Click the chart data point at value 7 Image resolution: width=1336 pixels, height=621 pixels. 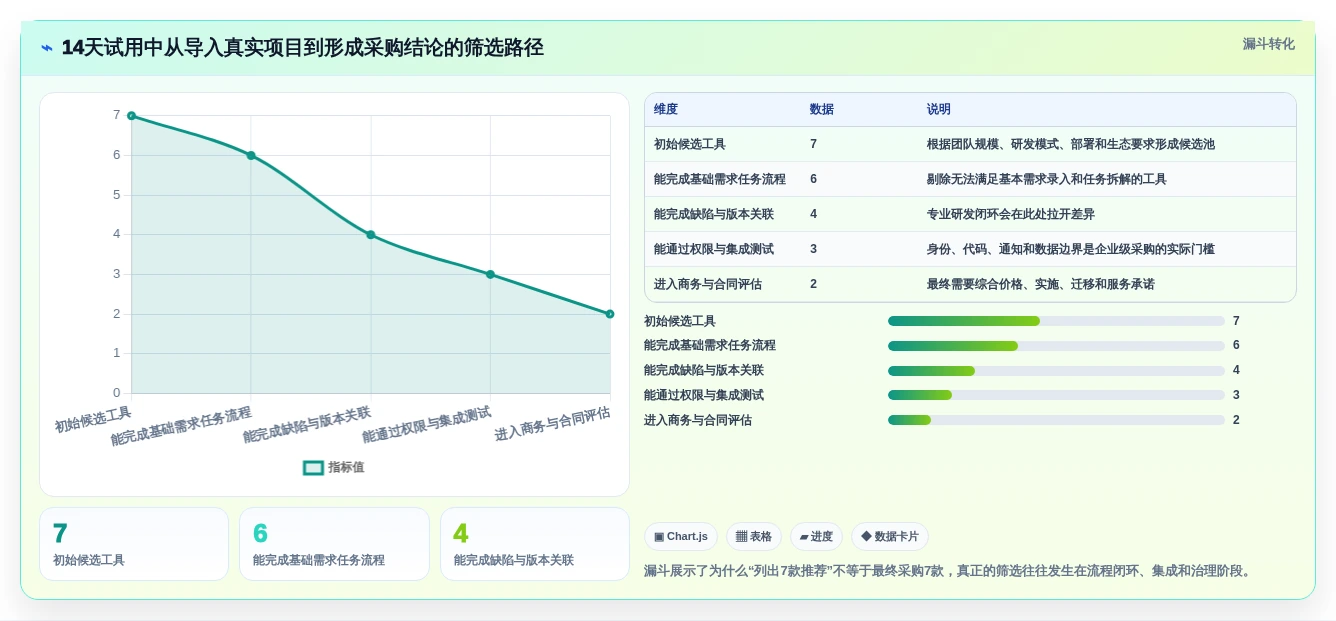click(131, 116)
